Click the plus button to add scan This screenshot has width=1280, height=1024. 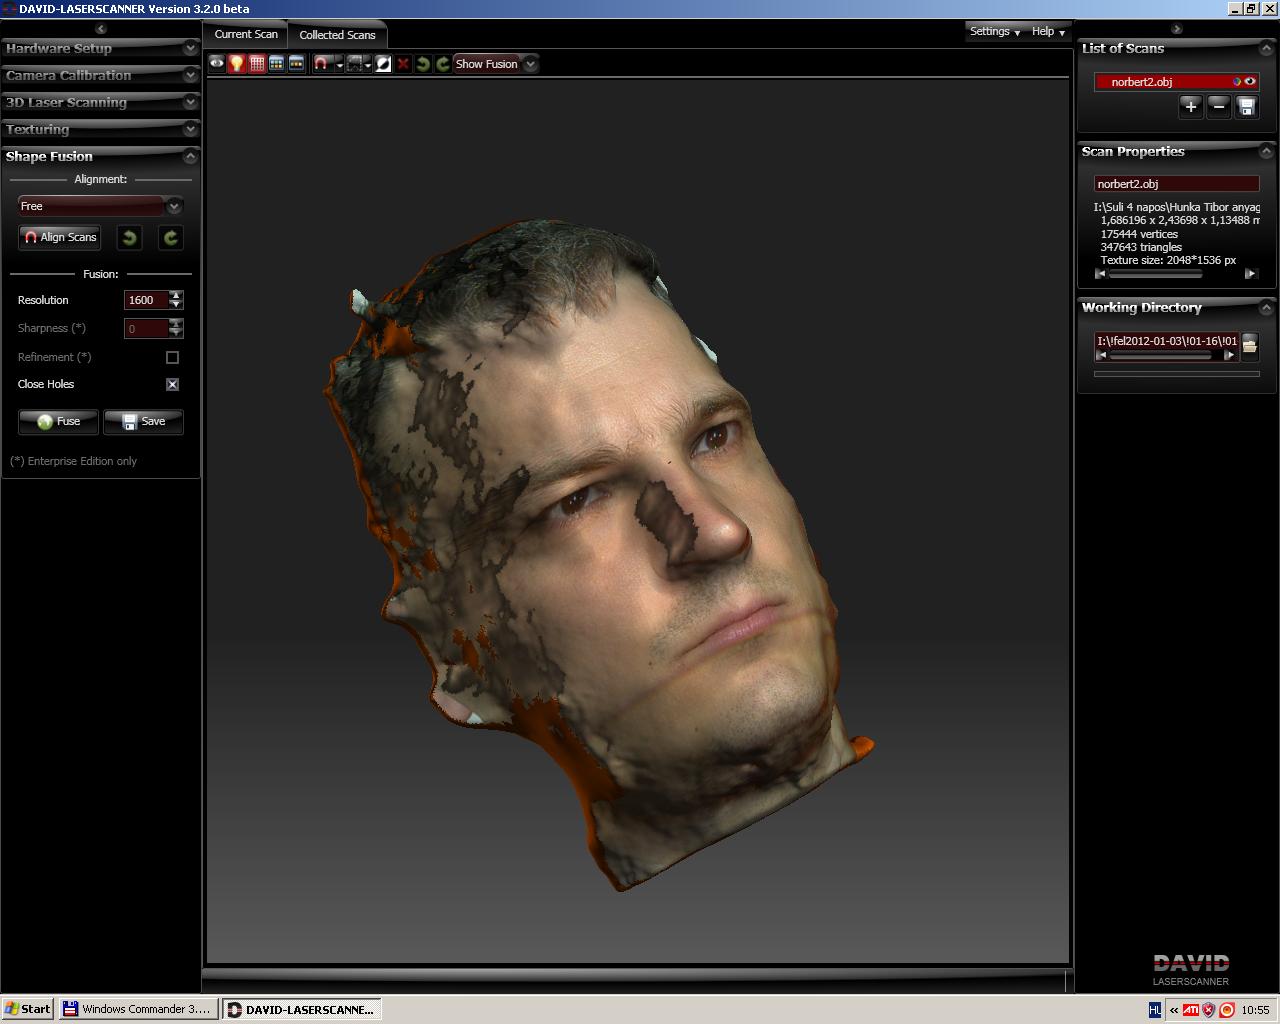tap(1190, 107)
